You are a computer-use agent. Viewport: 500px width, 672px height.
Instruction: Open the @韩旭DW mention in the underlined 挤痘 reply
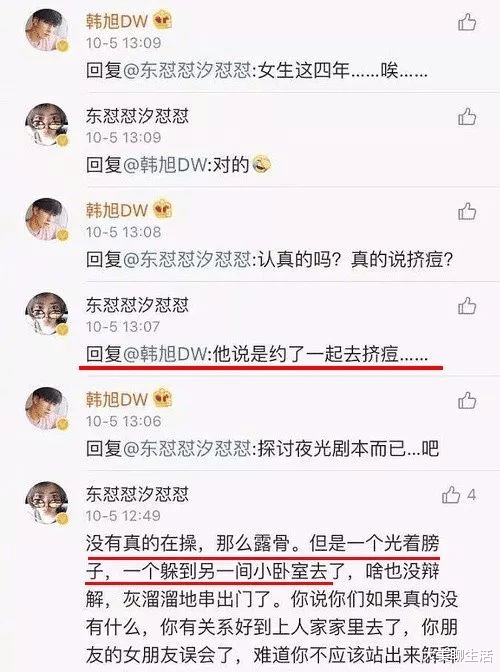165,354
